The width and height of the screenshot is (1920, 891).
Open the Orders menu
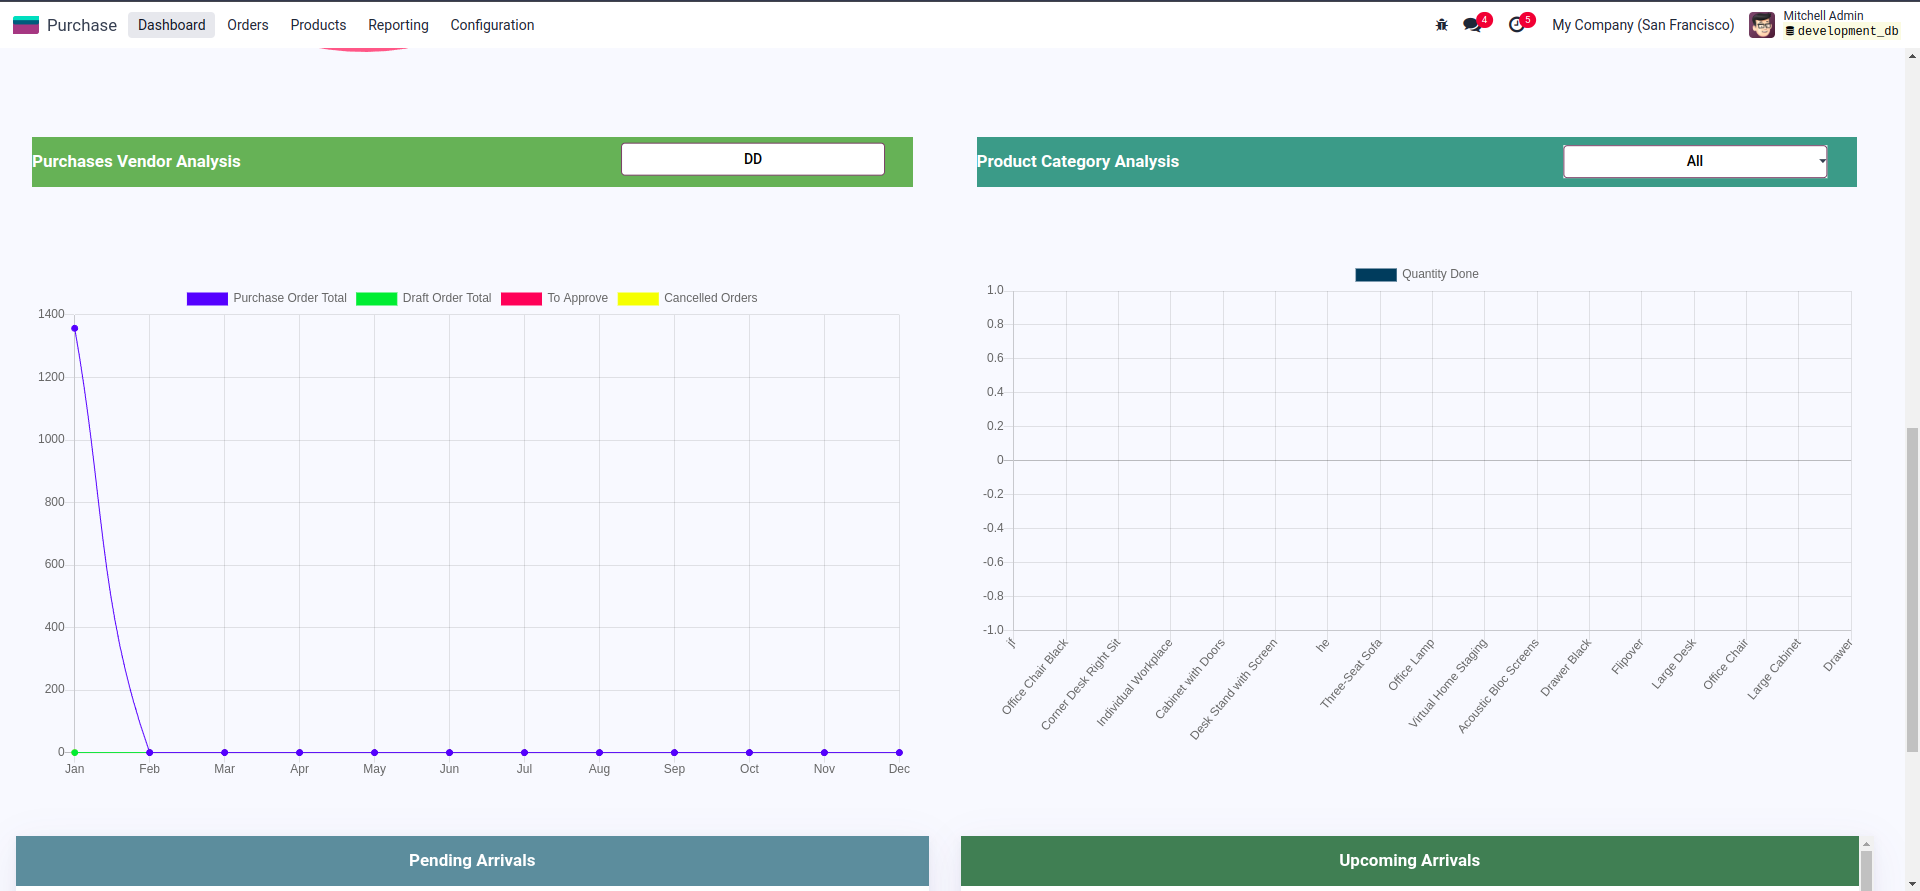[247, 25]
